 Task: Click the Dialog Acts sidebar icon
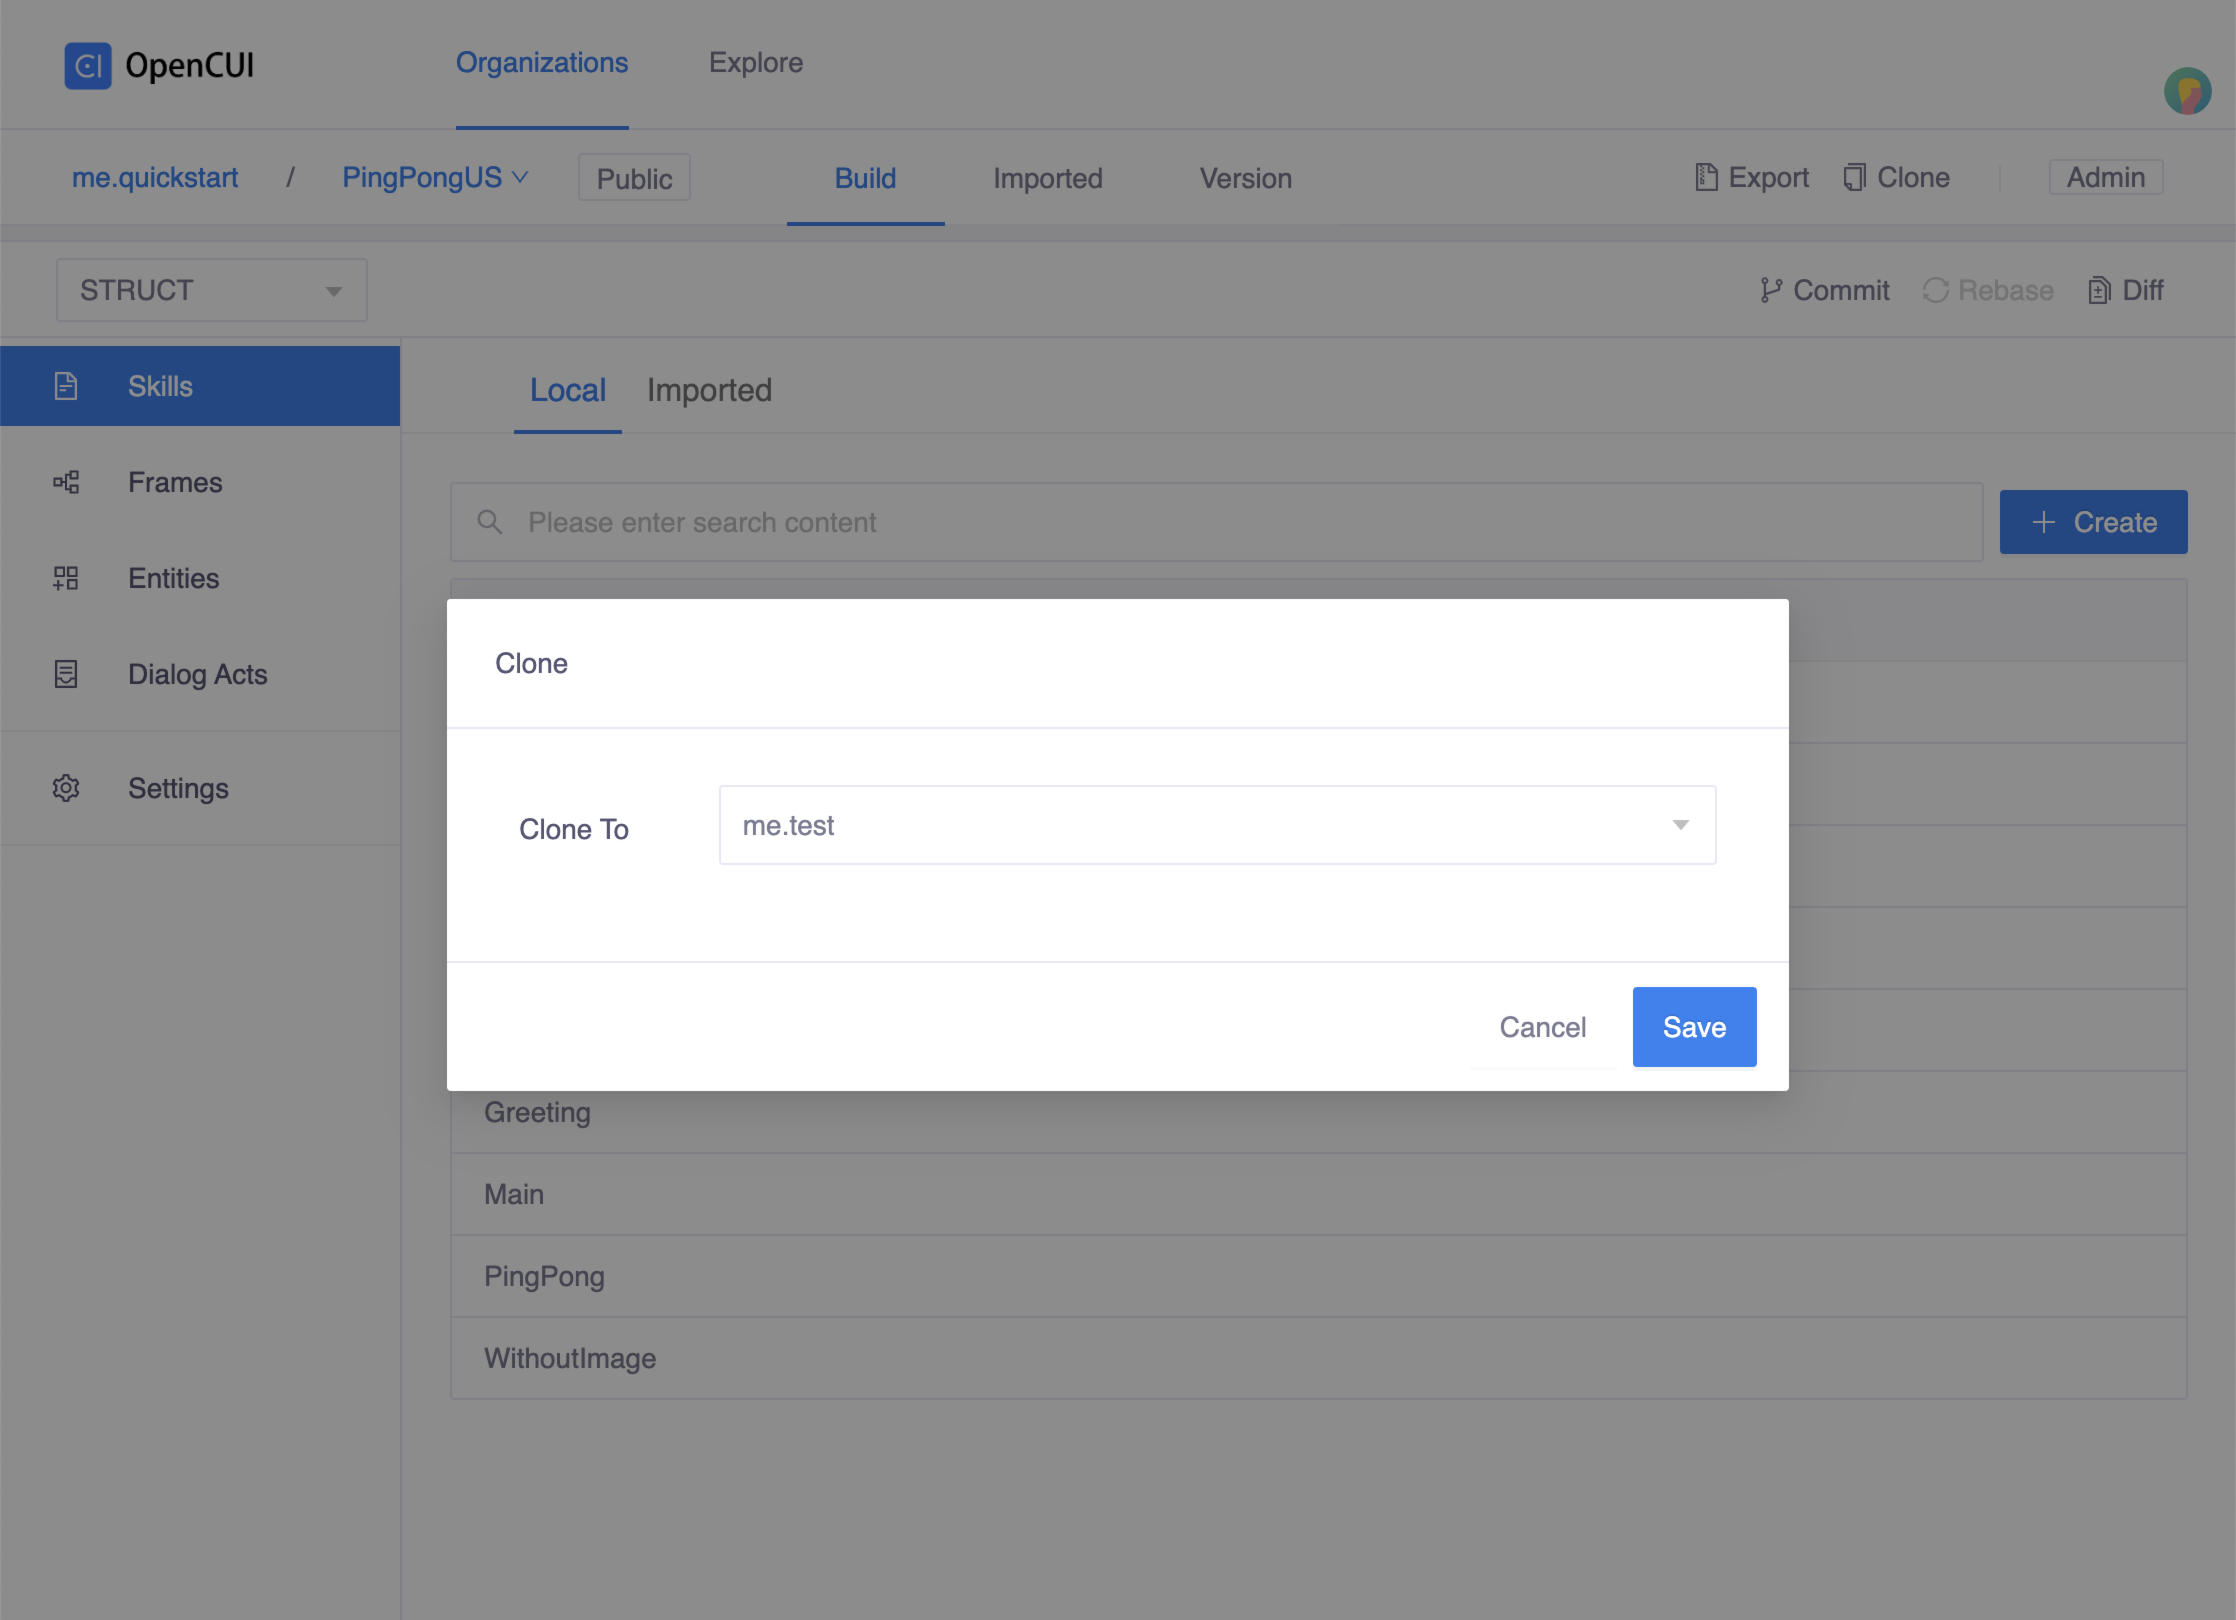[66, 674]
